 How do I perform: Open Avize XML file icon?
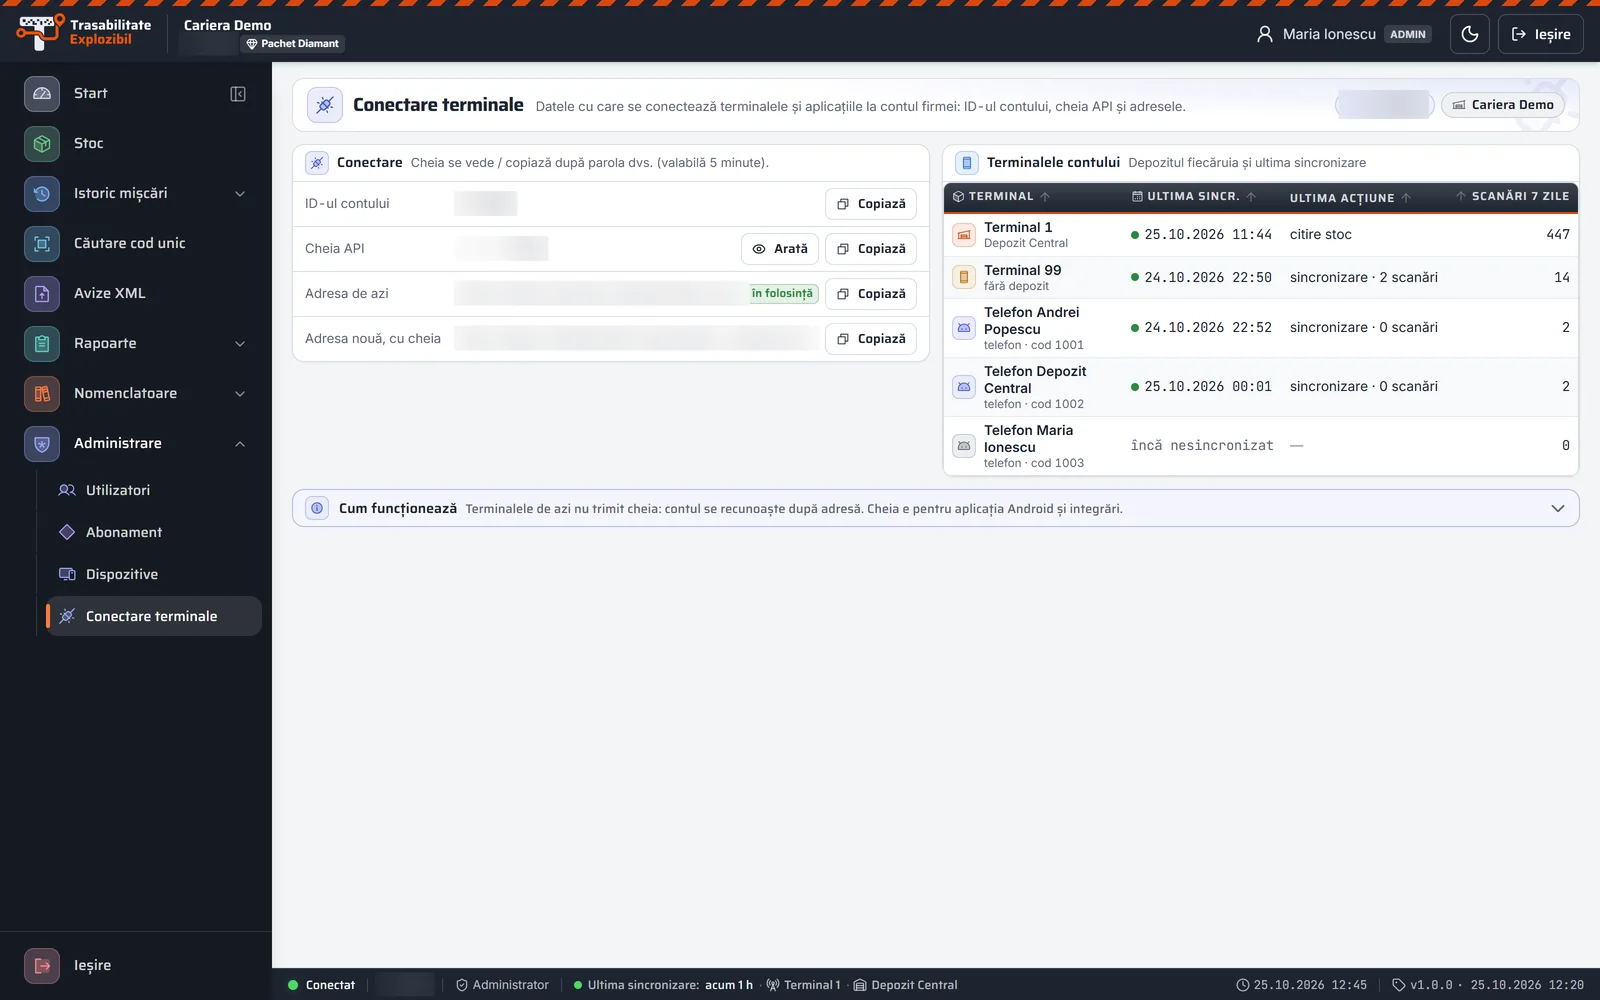point(42,293)
